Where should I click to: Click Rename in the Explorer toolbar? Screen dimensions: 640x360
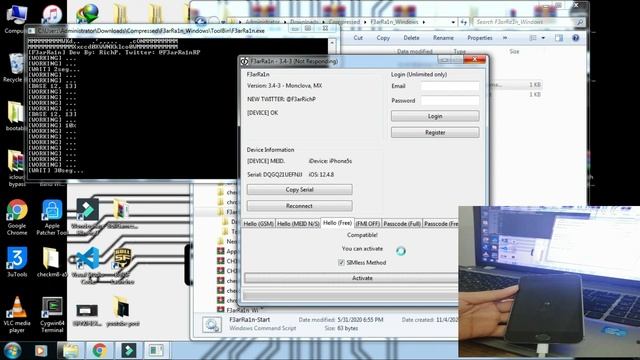click(x=443, y=38)
